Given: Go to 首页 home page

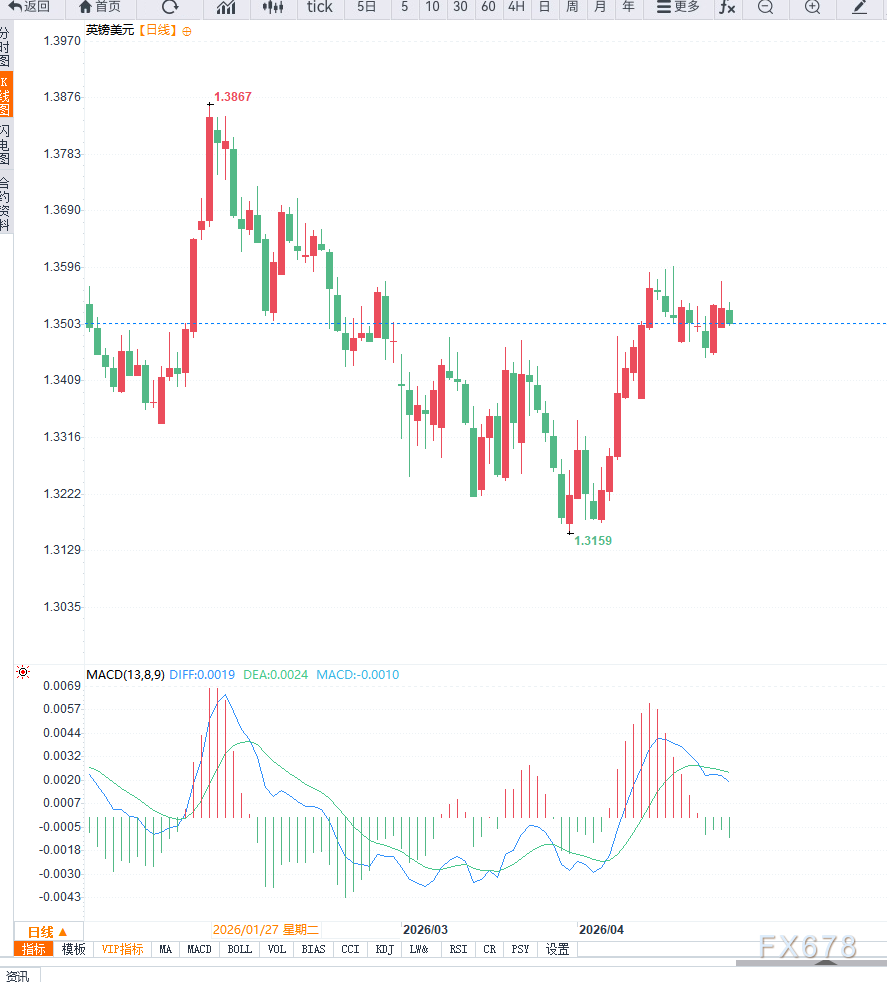Looking at the screenshot, I should (100, 7).
